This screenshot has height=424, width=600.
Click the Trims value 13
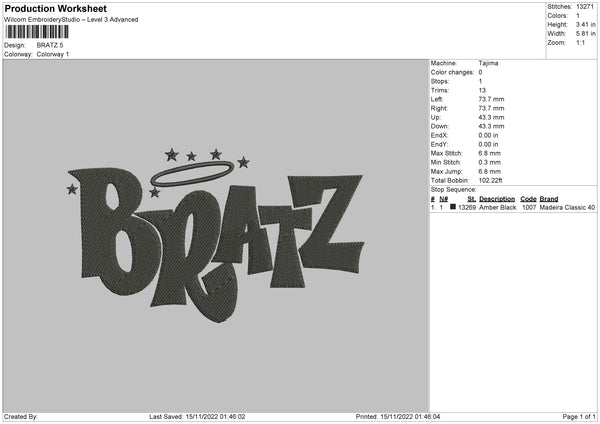click(482, 90)
